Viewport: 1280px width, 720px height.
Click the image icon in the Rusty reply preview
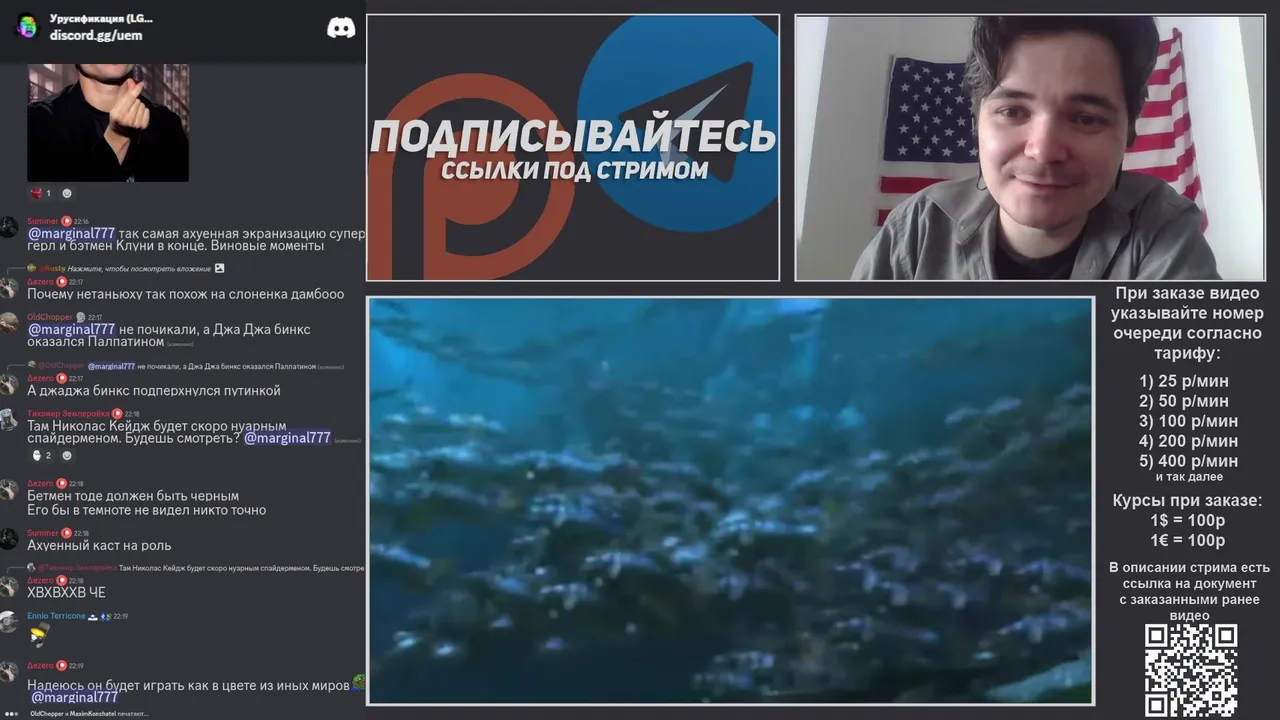pos(219,268)
